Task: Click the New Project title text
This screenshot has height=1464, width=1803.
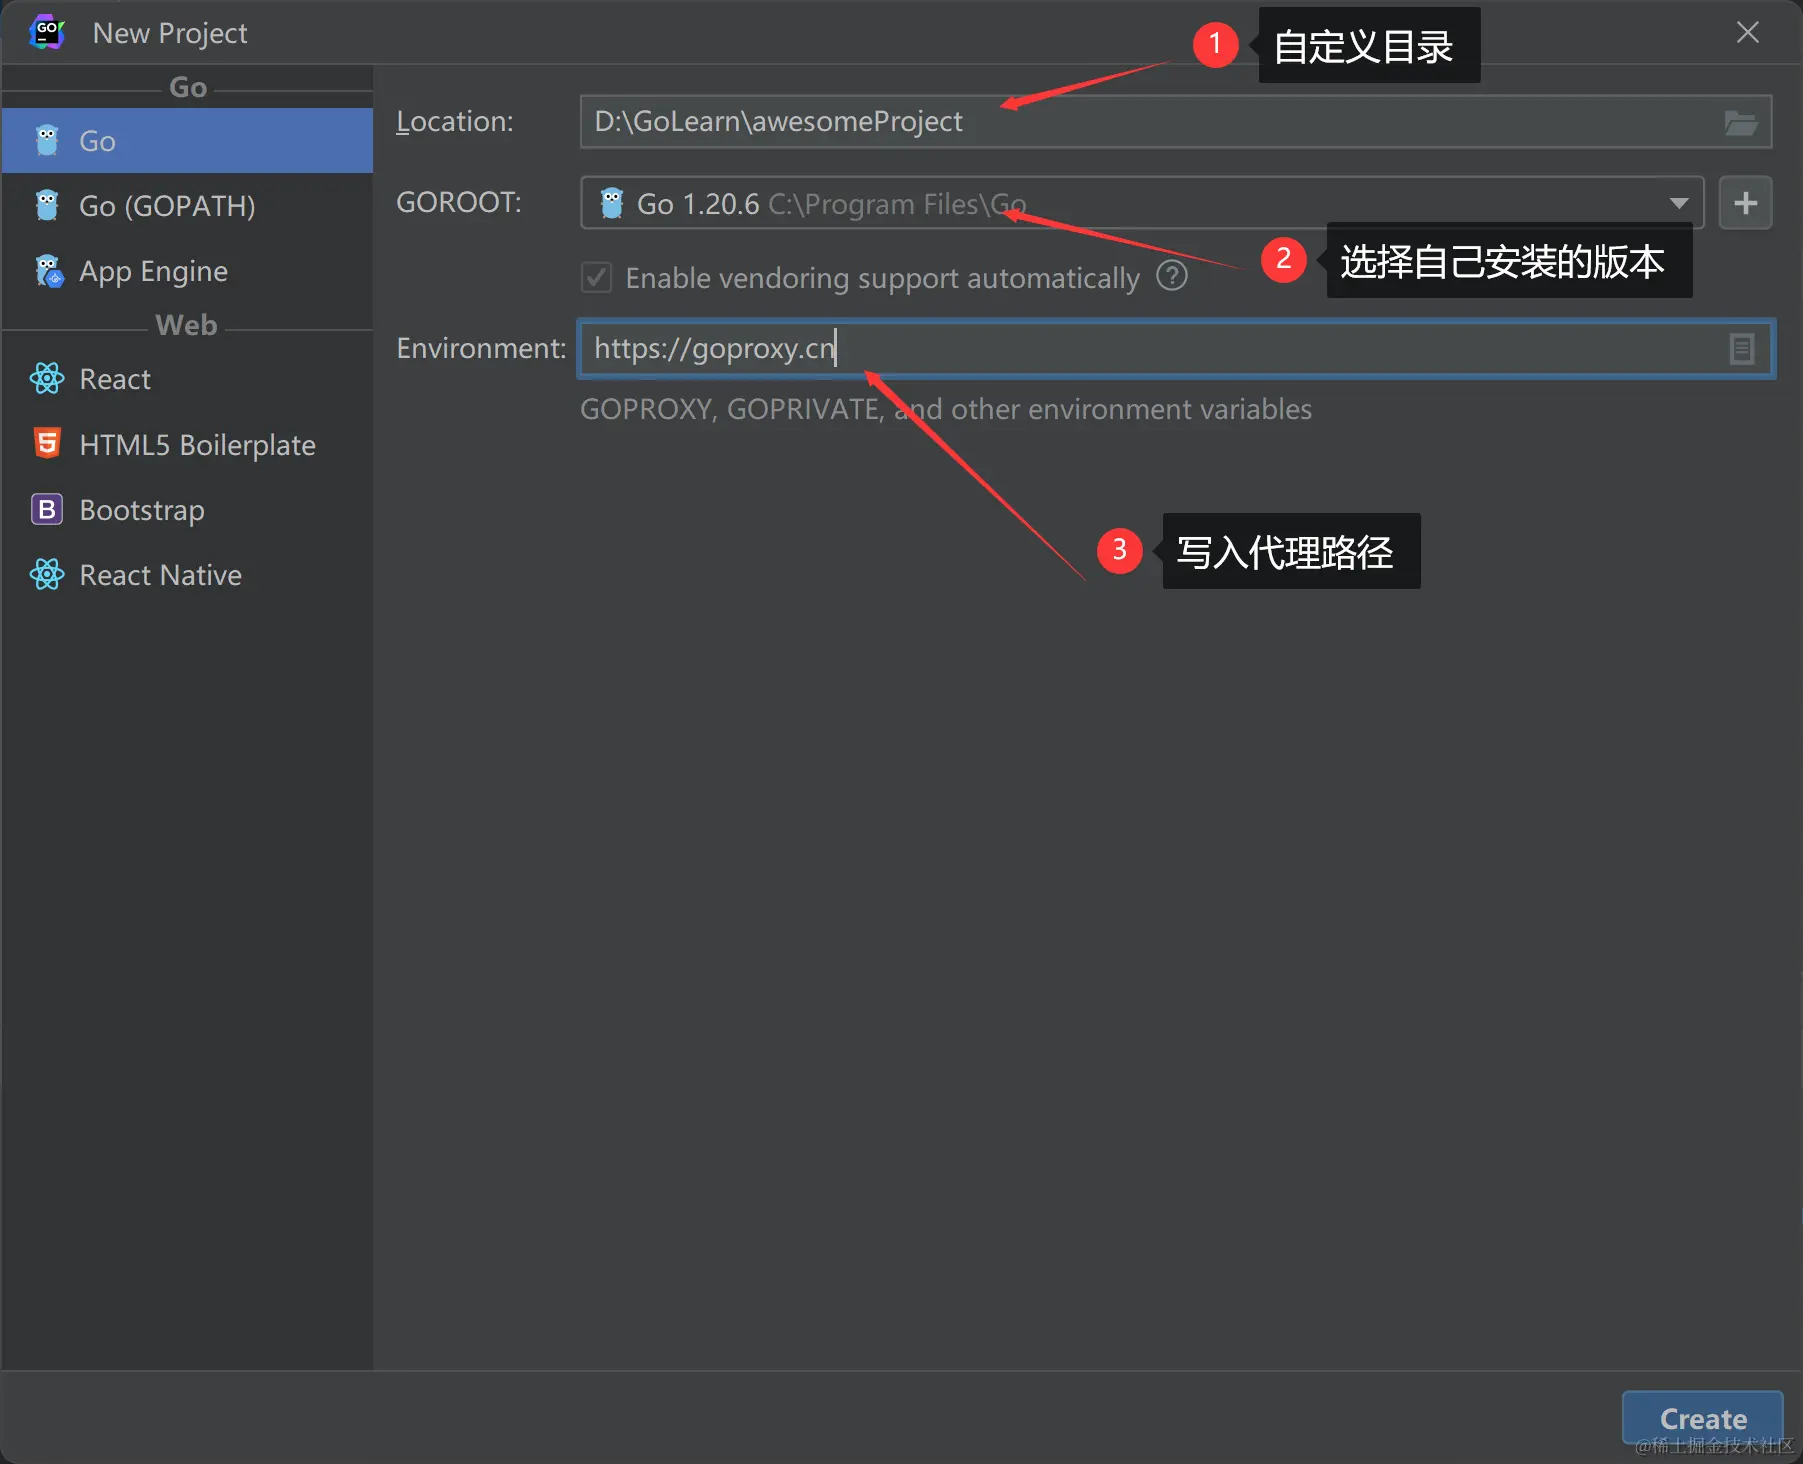Action: (x=170, y=33)
